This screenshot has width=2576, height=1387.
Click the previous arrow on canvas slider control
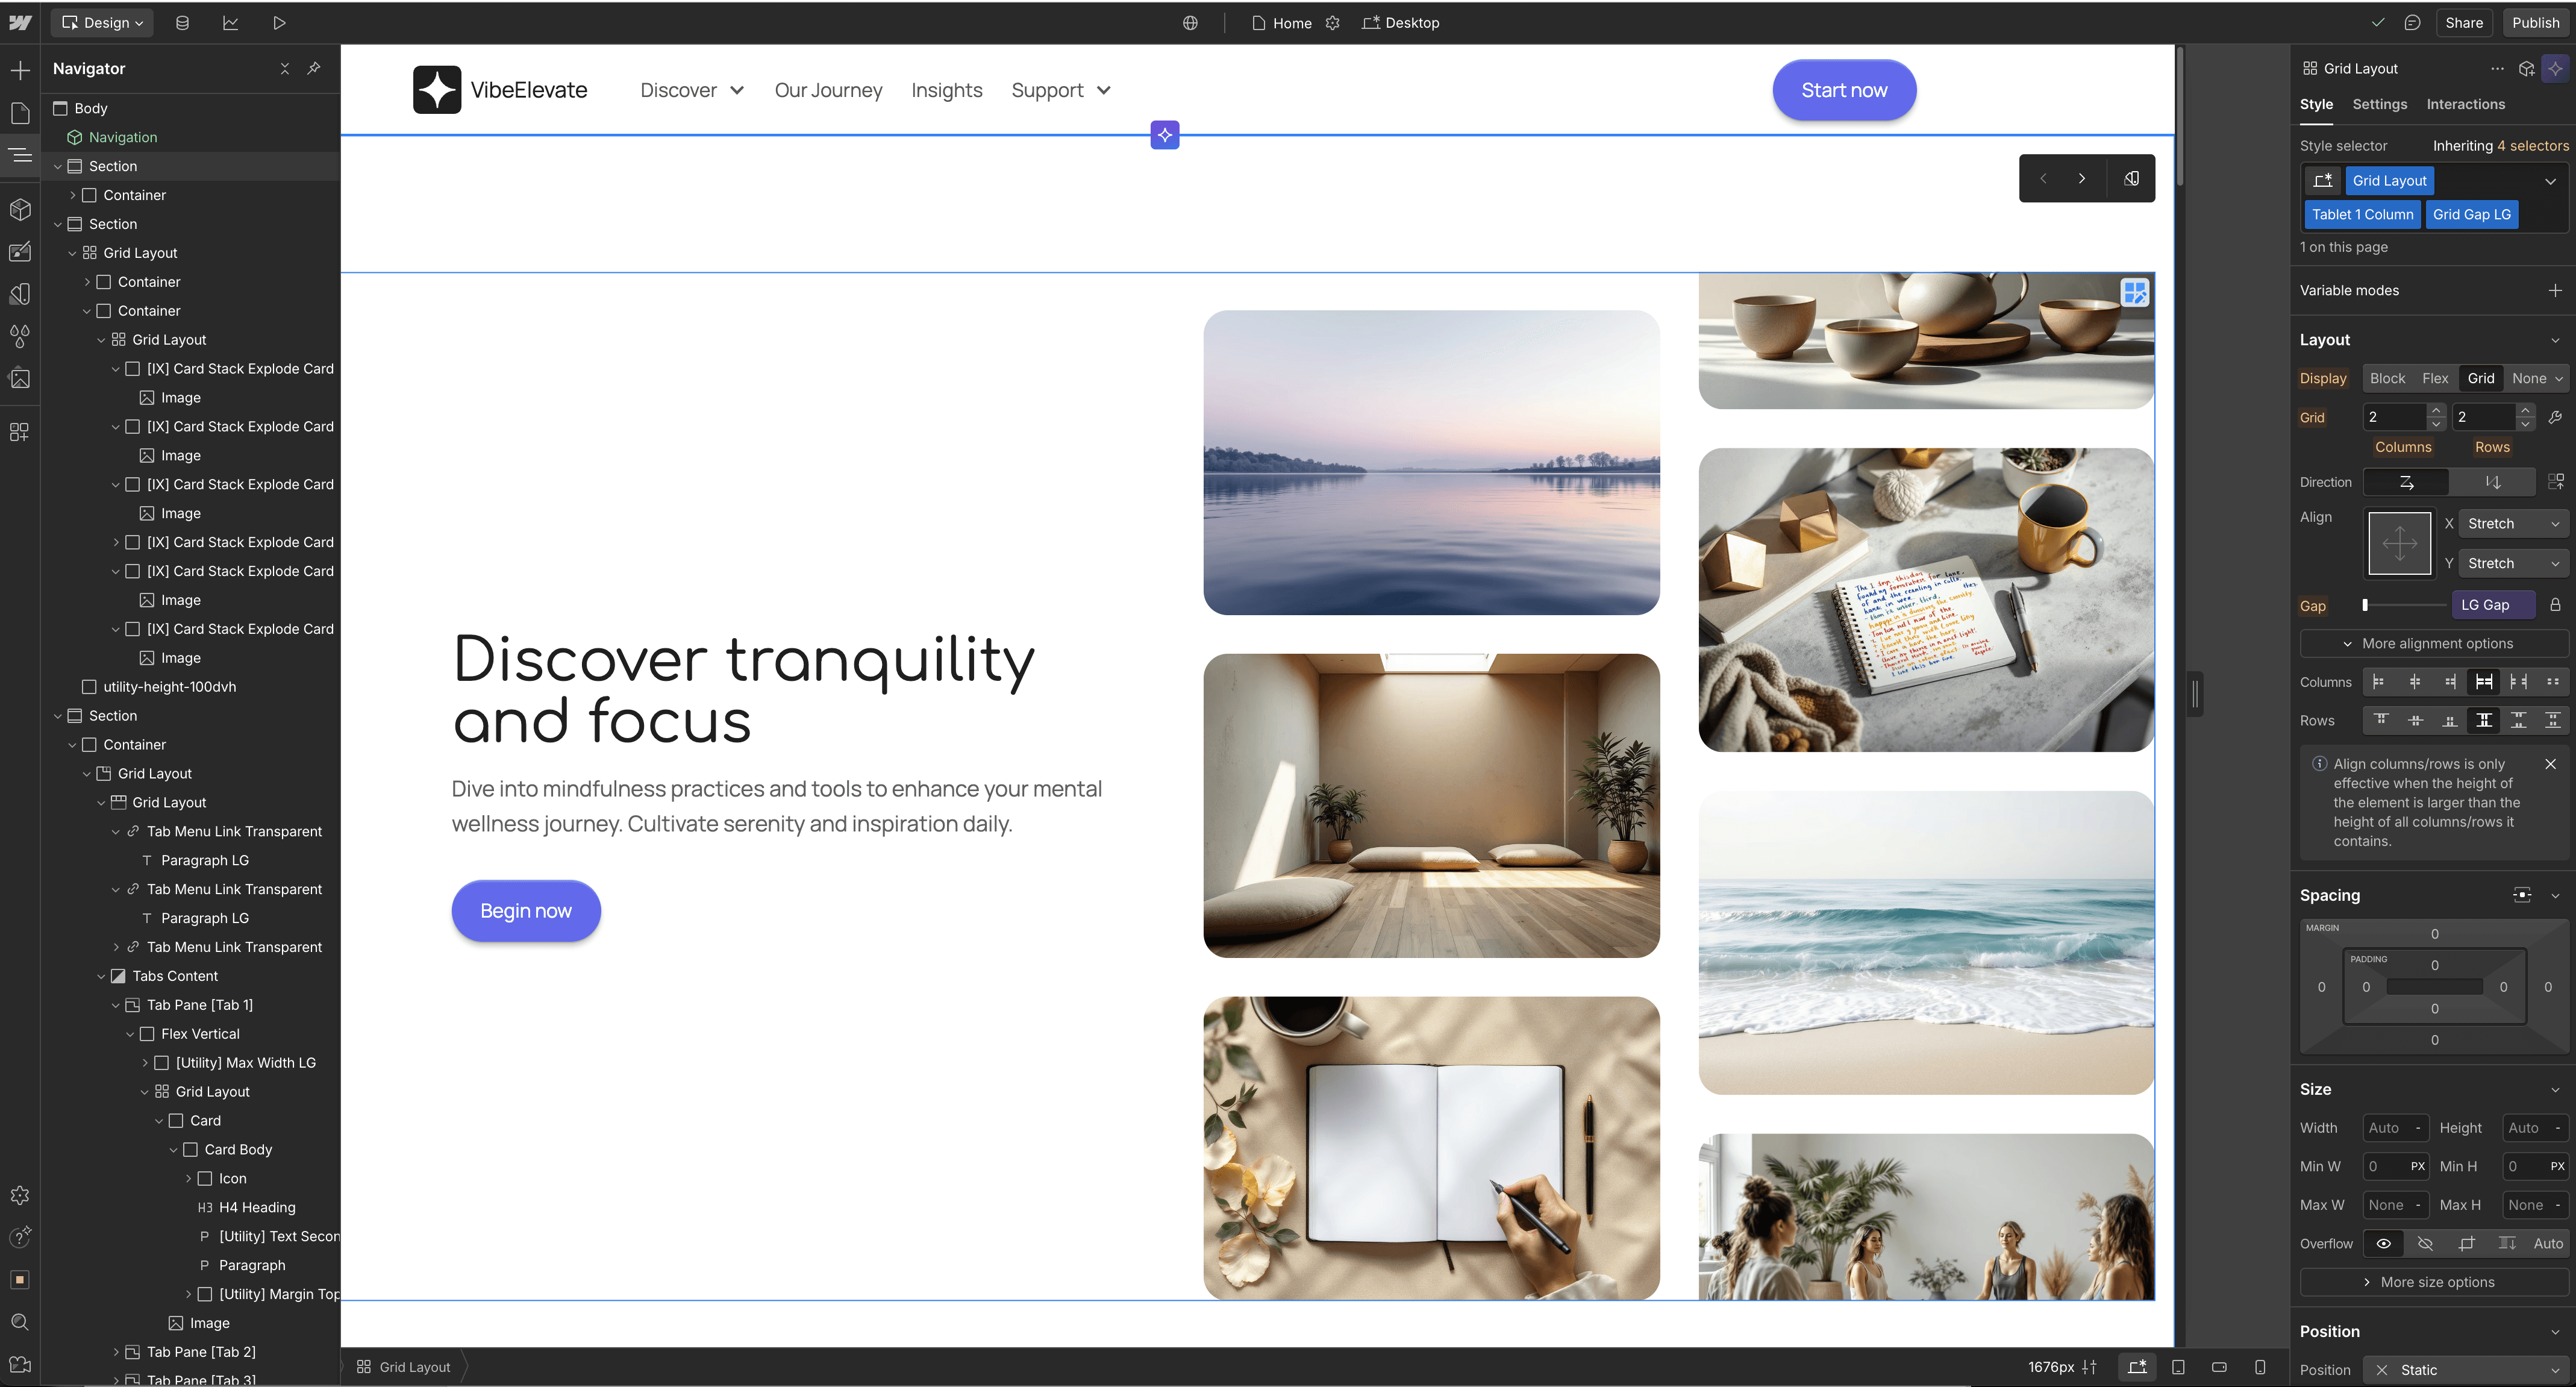coord(2043,179)
